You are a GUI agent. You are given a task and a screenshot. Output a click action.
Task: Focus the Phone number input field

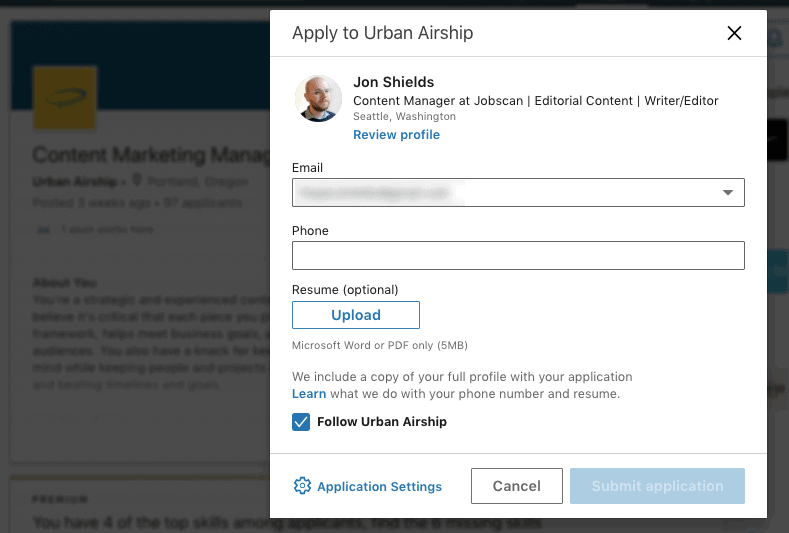(x=518, y=256)
